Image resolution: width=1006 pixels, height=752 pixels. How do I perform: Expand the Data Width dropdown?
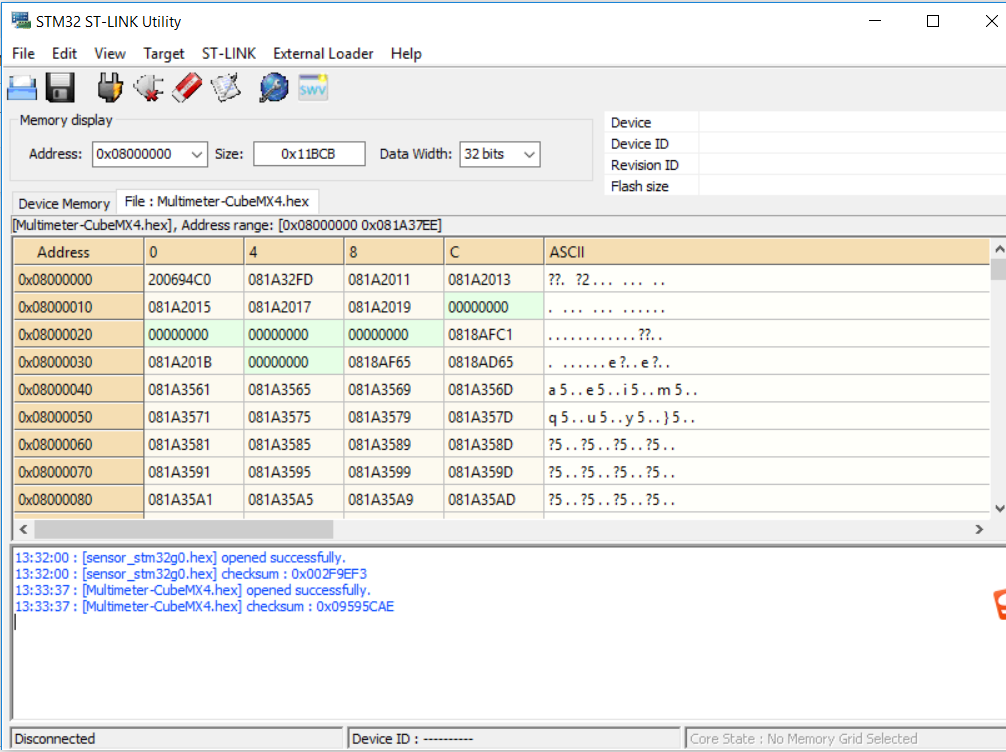[x=529, y=154]
